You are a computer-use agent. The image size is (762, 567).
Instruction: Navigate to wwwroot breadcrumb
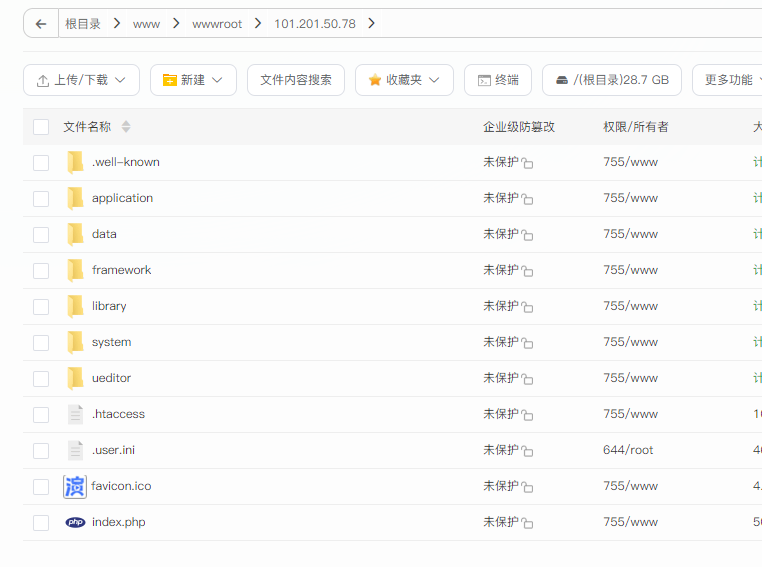[x=217, y=24]
